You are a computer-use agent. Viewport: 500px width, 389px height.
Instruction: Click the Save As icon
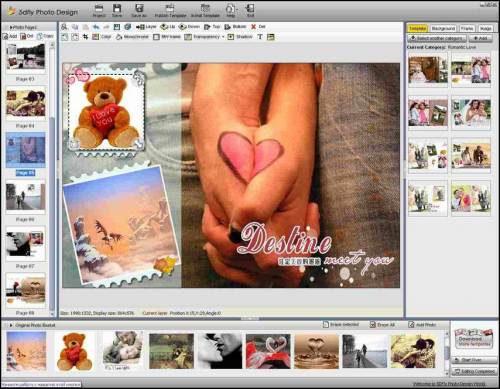click(x=139, y=11)
